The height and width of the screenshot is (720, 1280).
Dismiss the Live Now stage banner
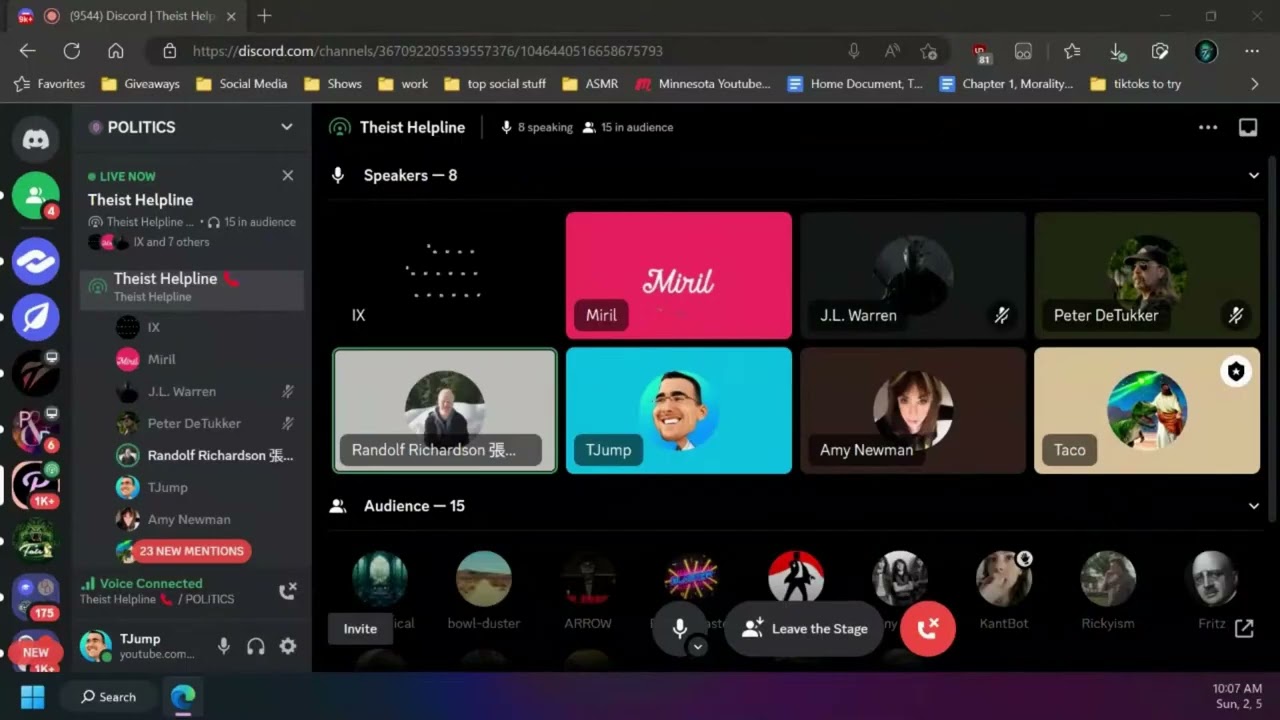point(288,176)
